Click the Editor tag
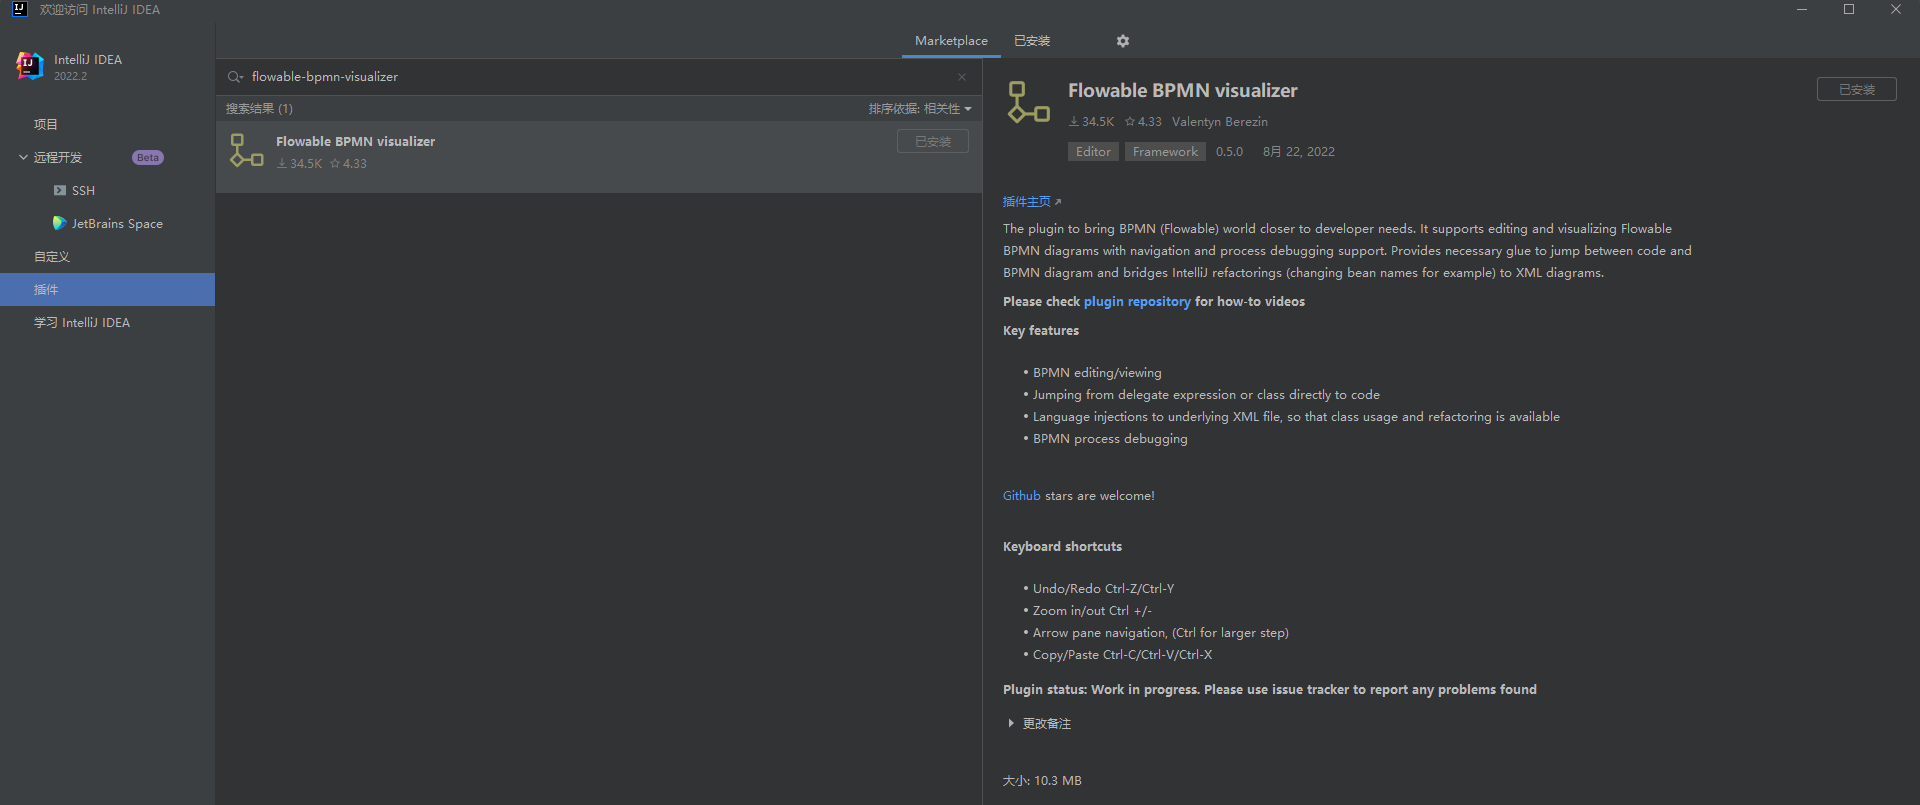This screenshot has width=1920, height=805. 1093,151
